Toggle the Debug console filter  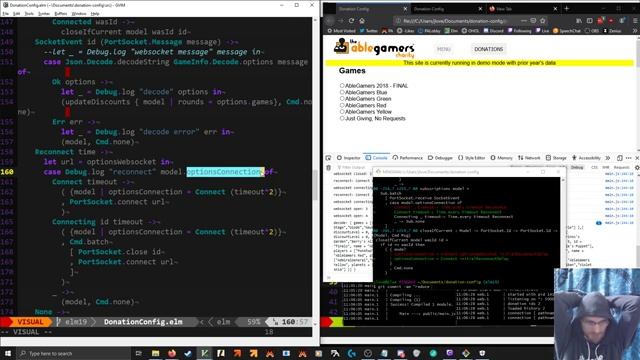[x=577, y=167]
